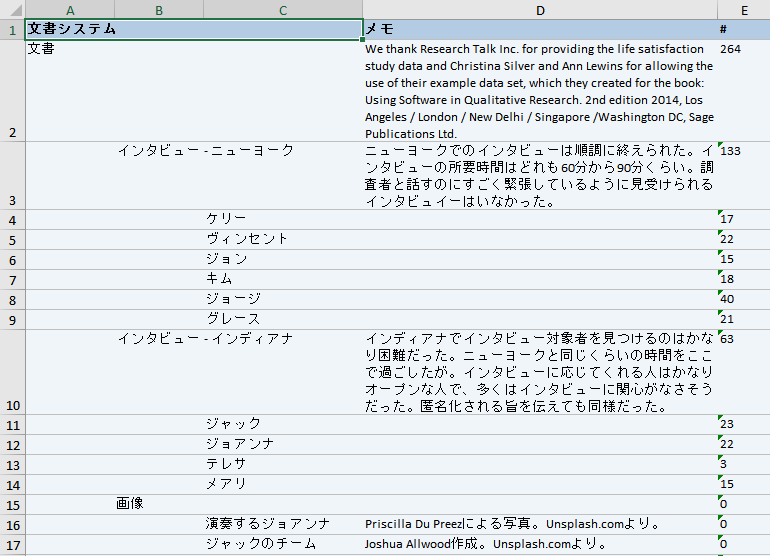770x556 pixels.
Task: Select the ニューヨーク interview memo cell
Action: click(x=540, y=176)
